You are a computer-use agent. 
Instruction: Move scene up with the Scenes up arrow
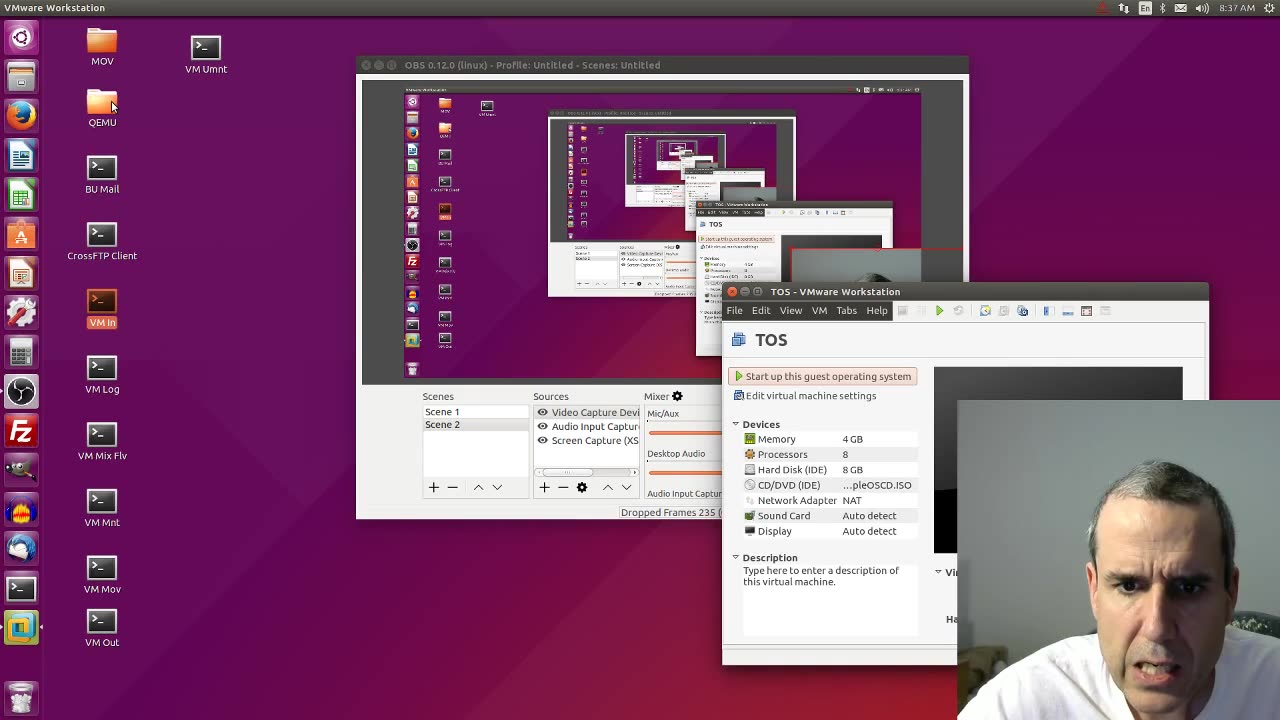(x=478, y=487)
